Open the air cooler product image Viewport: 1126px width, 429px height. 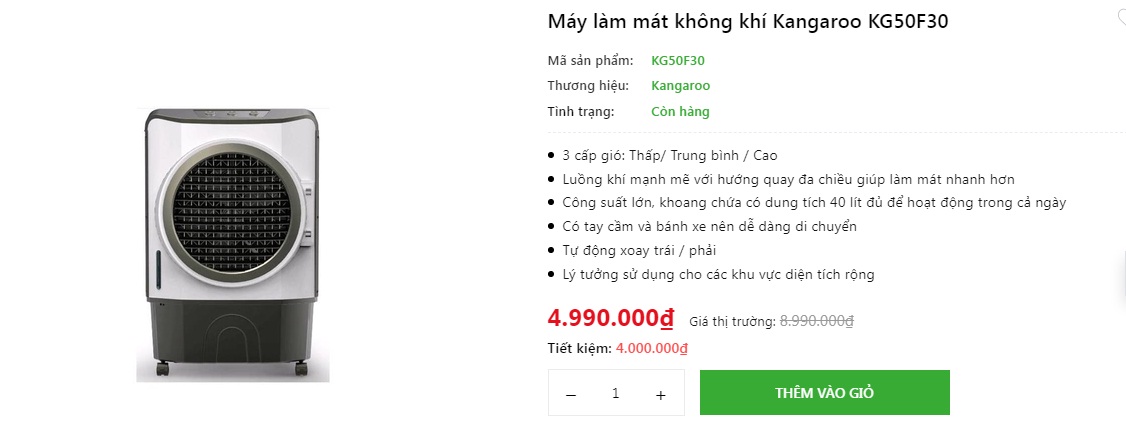(233, 244)
